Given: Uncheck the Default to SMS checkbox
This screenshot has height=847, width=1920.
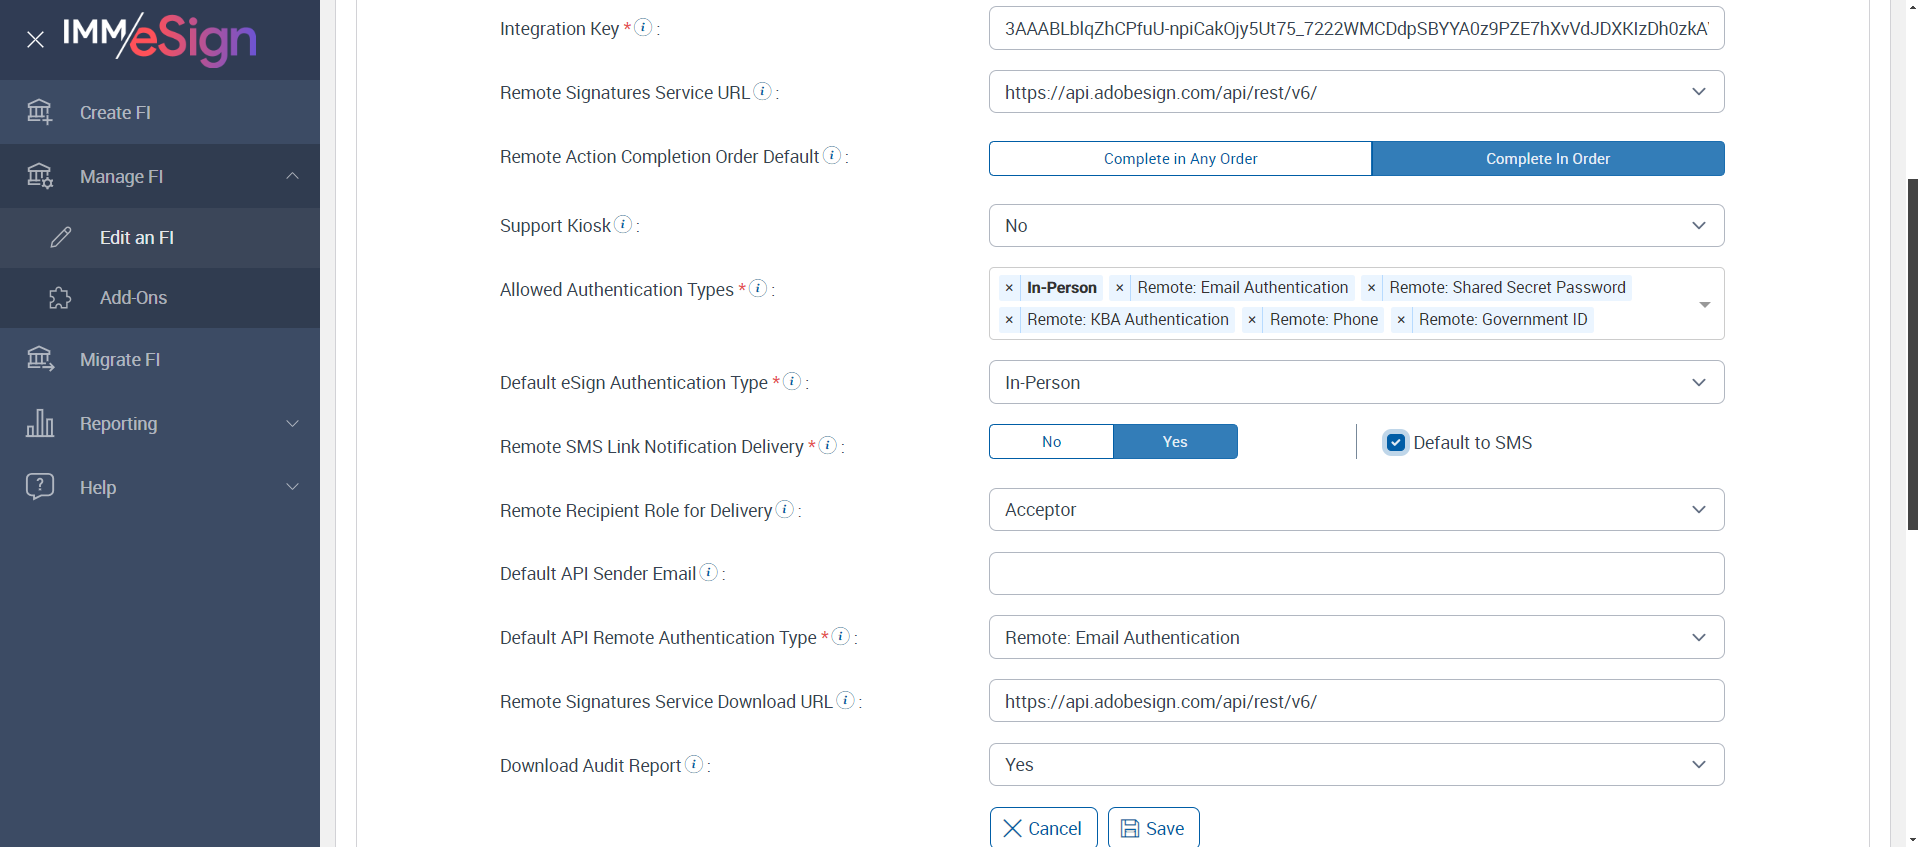Looking at the screenshot, I should [1396, 442].
